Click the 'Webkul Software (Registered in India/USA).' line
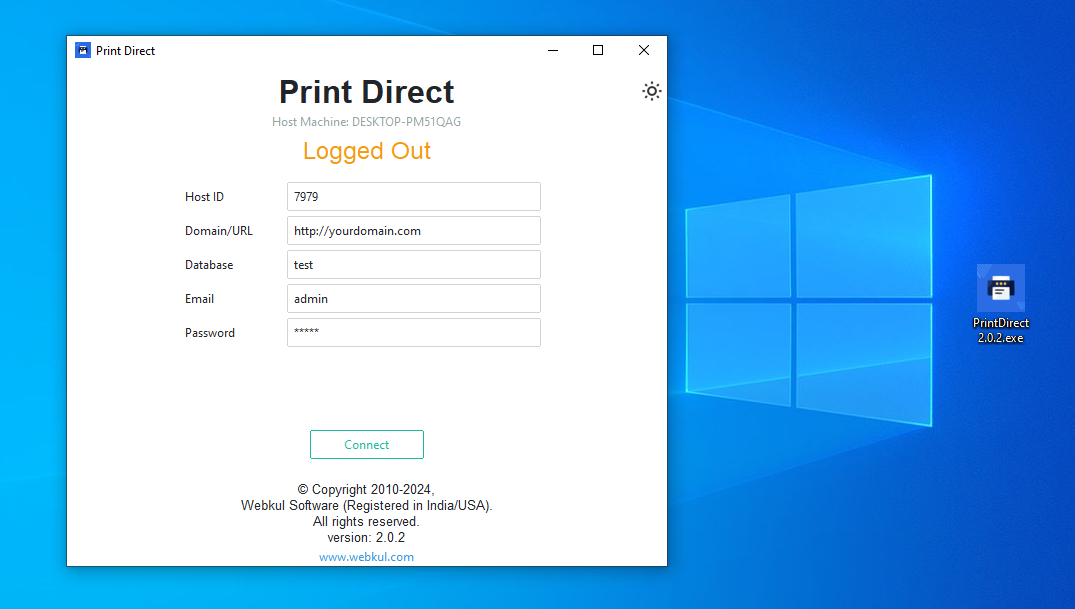 [366, 505]
